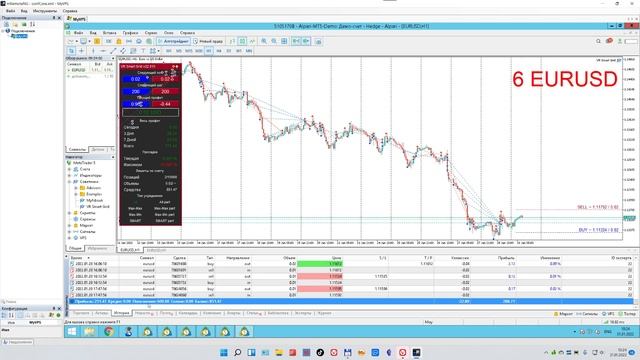640x360 pixels.
Task: Open the Тестер shortcut at bottom right
Action: pos(627,314)
